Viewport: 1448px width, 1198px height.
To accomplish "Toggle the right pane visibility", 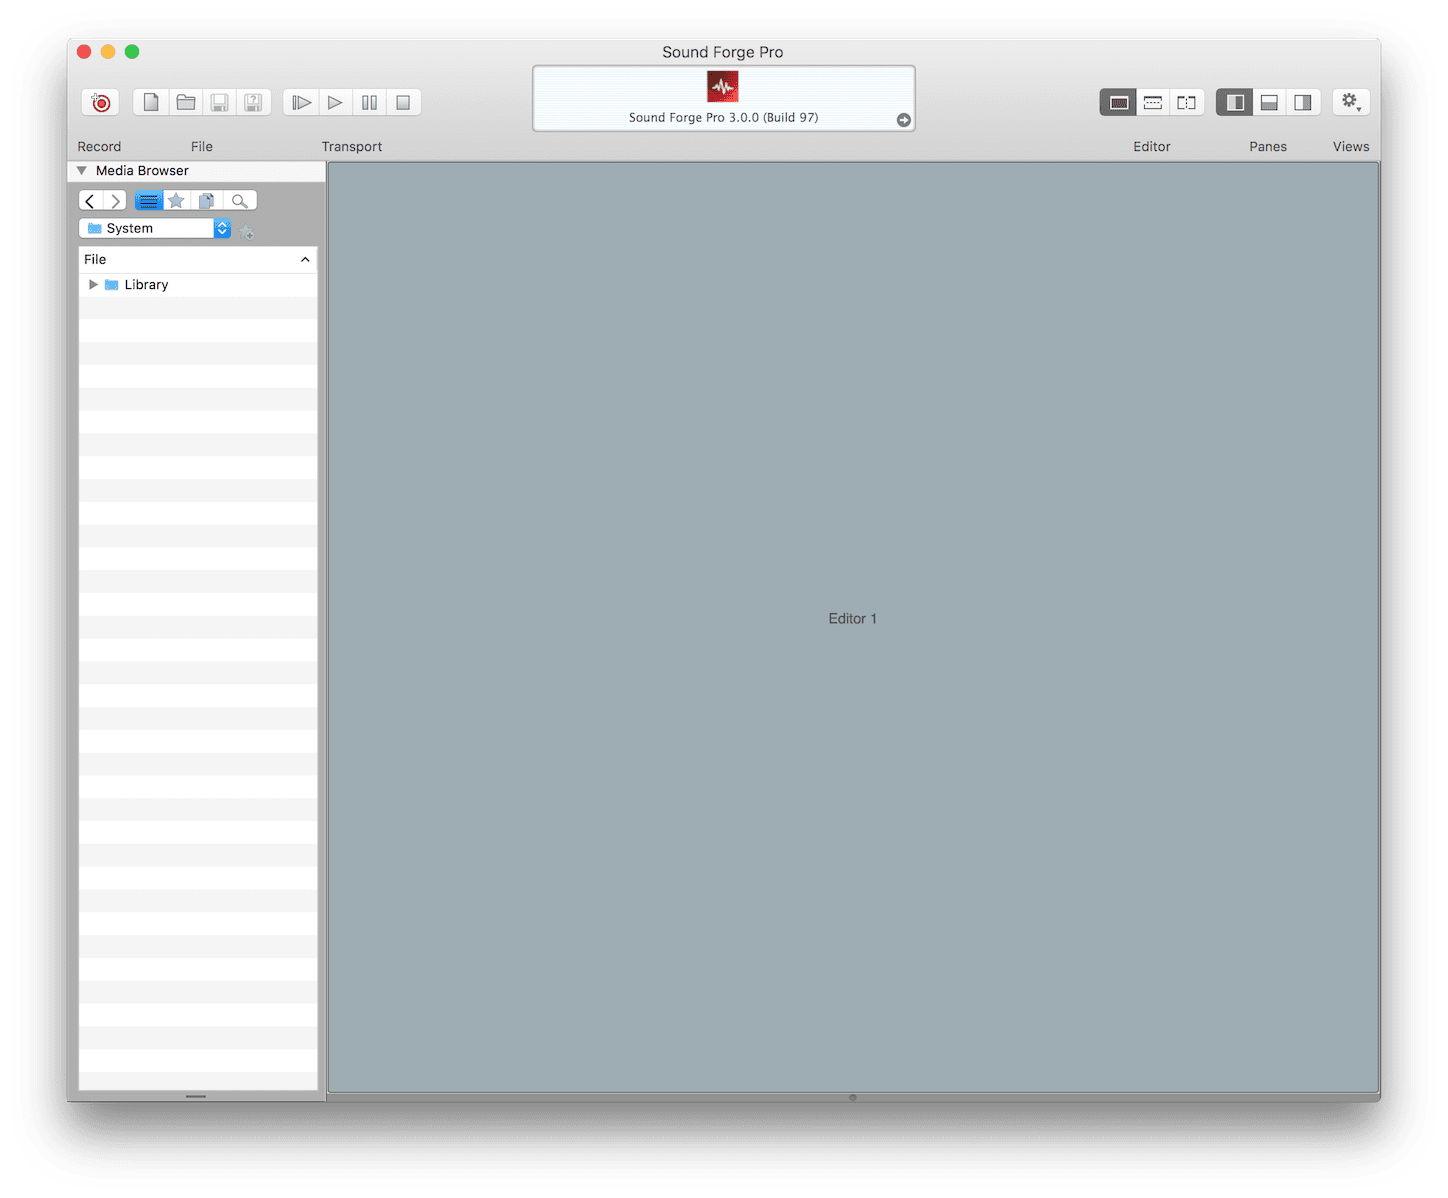I will pyautogui.click(x=1303, y=102).
